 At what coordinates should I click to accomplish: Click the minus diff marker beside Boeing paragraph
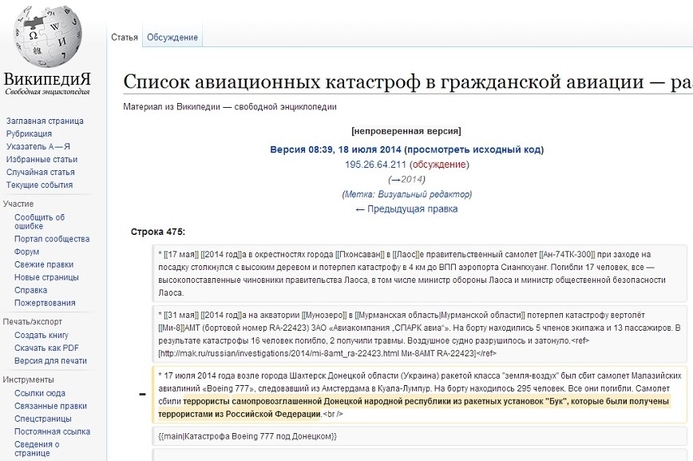142,394
